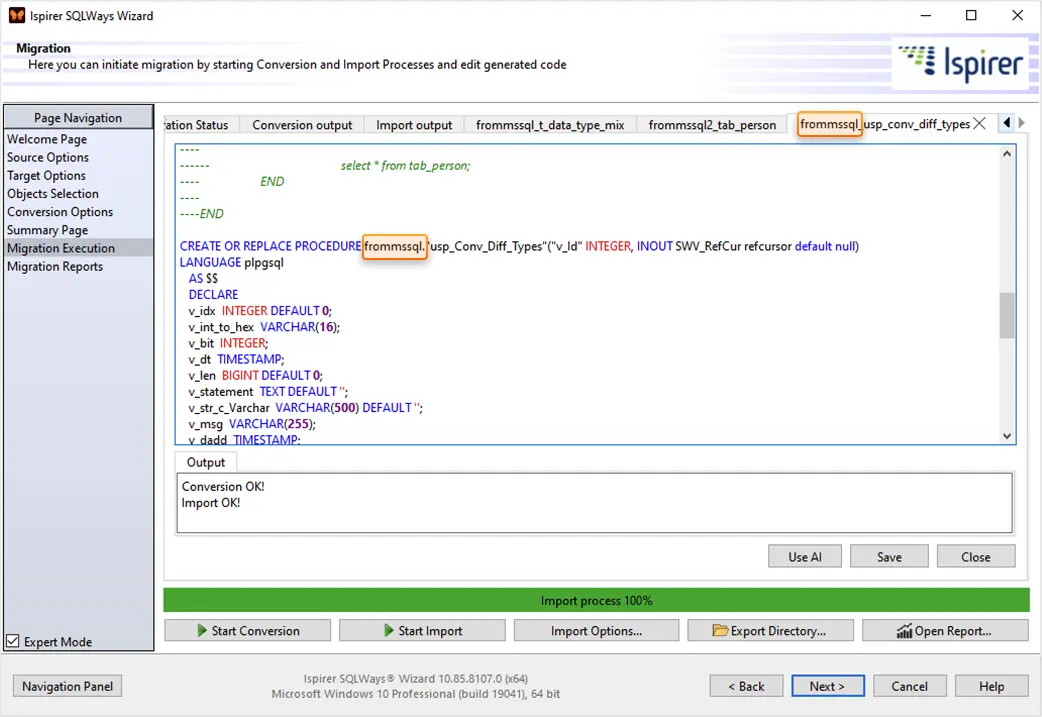Click the code editor scroll up arrow
The height and width of the screenshot is (717, 1042).
pyautogui.click(x=1007, y=154)
